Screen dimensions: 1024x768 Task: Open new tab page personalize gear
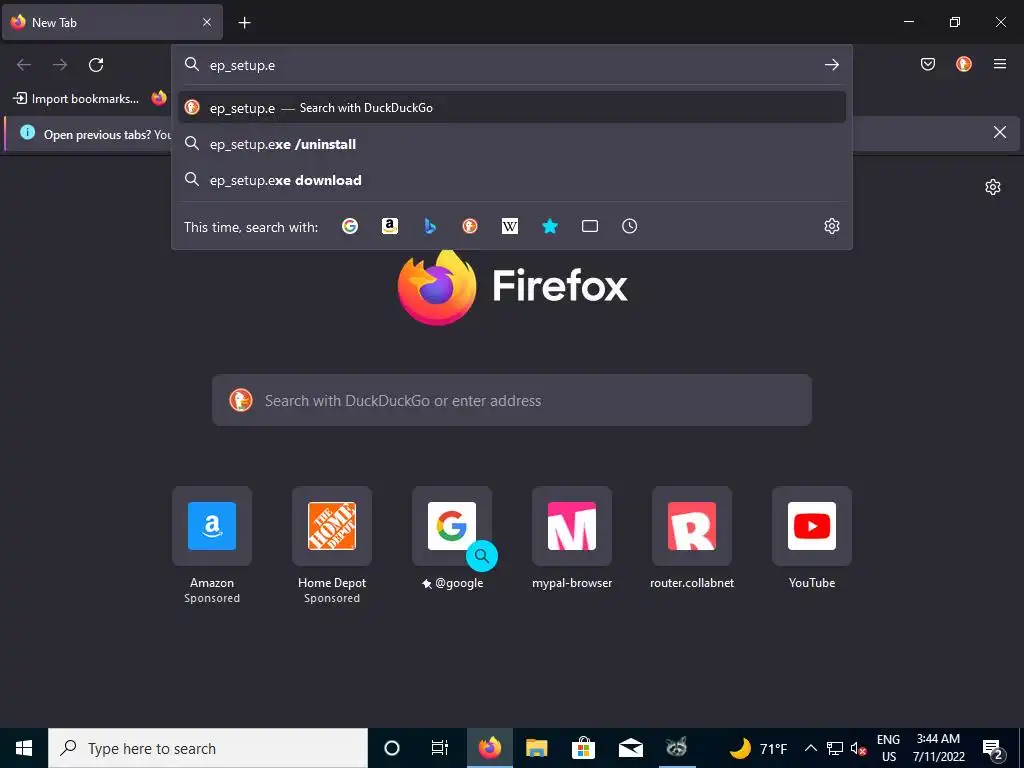993,187
